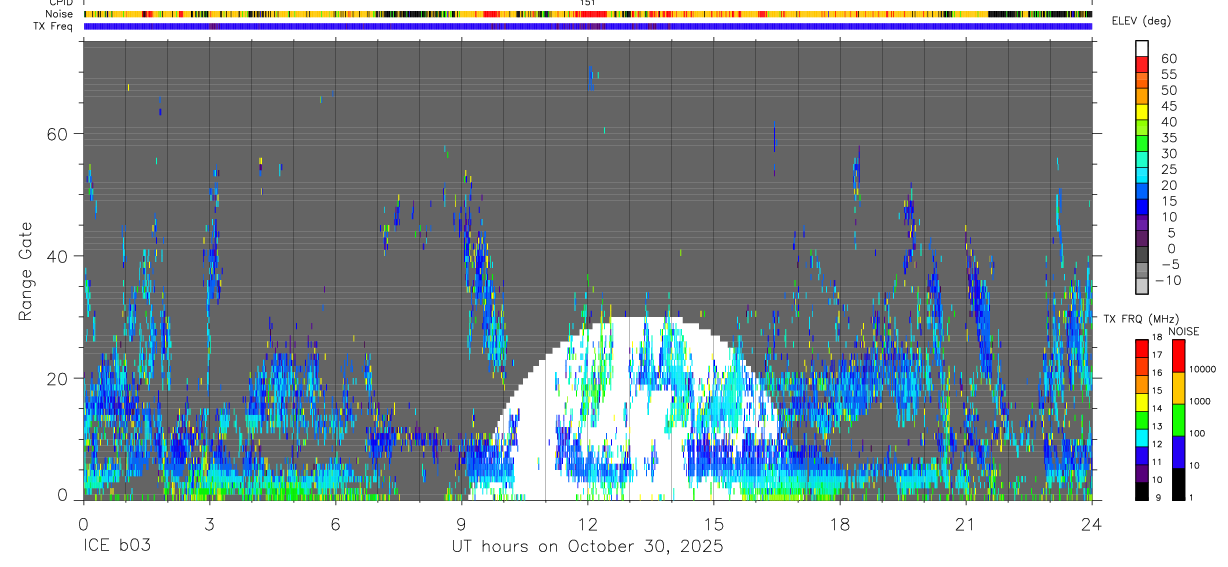
Task: Click ELEV legend value '-5'
Action: tap(1169, 264)
